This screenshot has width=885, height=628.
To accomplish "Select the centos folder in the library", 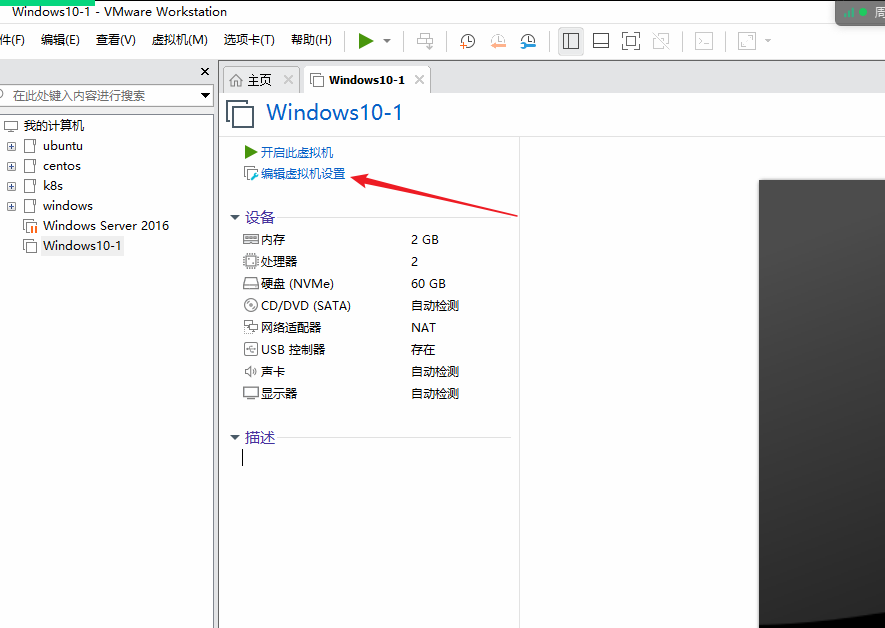I will [x=62, y=166].
